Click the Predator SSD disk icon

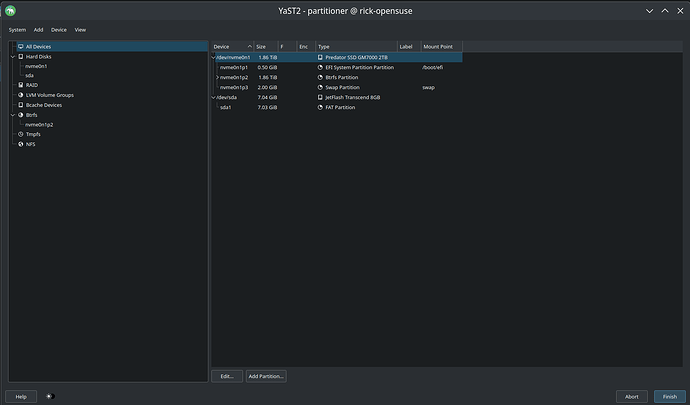coord(320,57)
